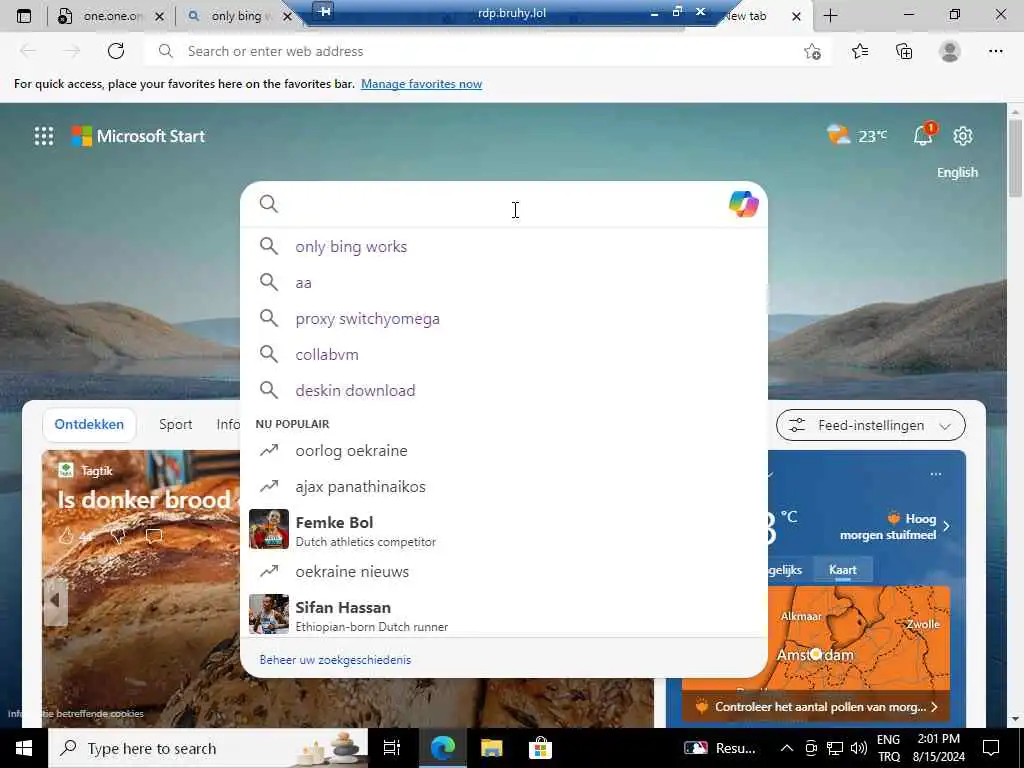This screenshot has width=1024, height=768.
Task: Switch the ENG TRQ input language
Action: pyautogui.click(x=888, y=748)
